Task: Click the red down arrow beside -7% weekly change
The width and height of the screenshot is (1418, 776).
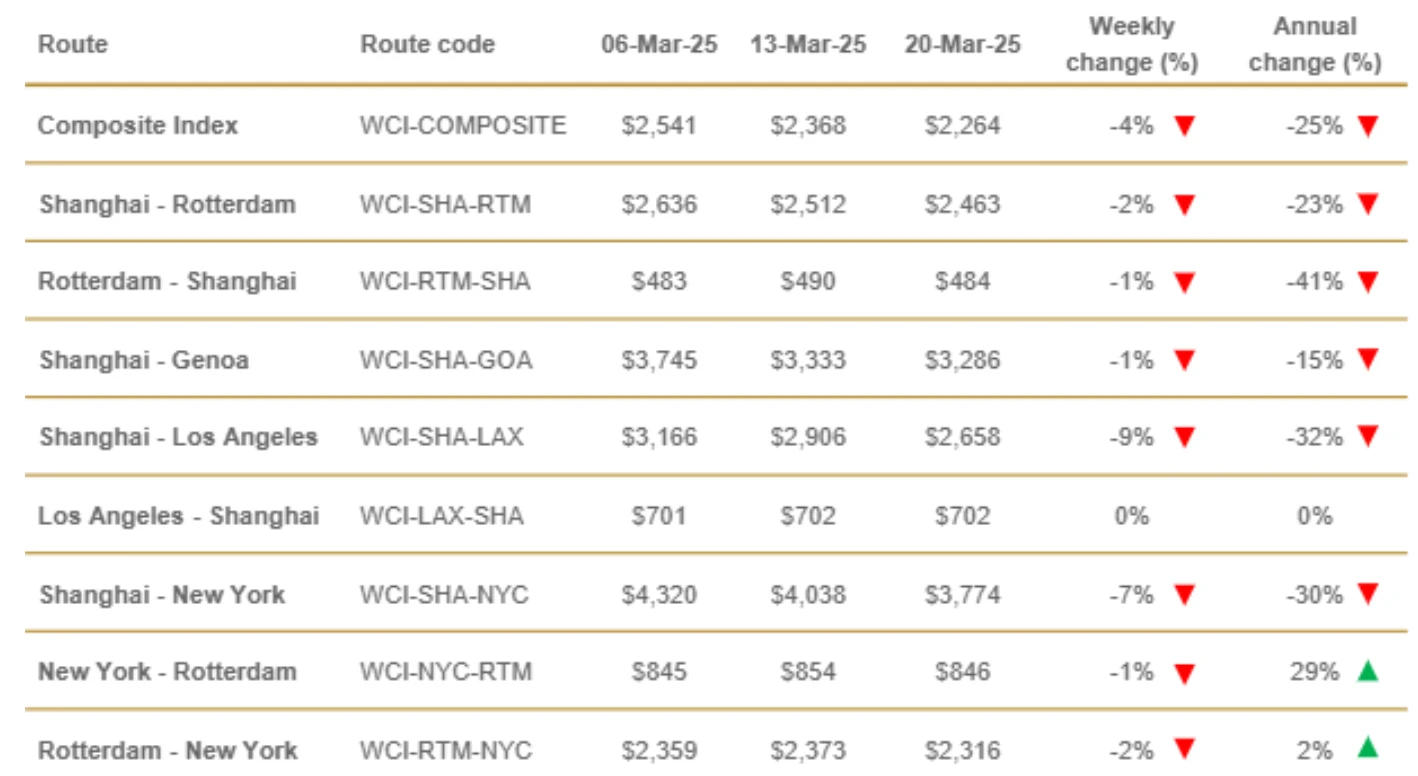Action: 1184,596
